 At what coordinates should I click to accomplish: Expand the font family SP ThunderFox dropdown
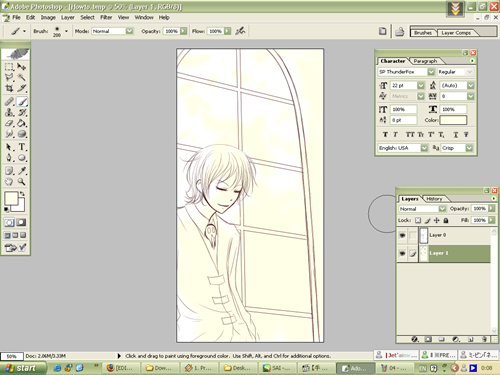coord(431,72)
